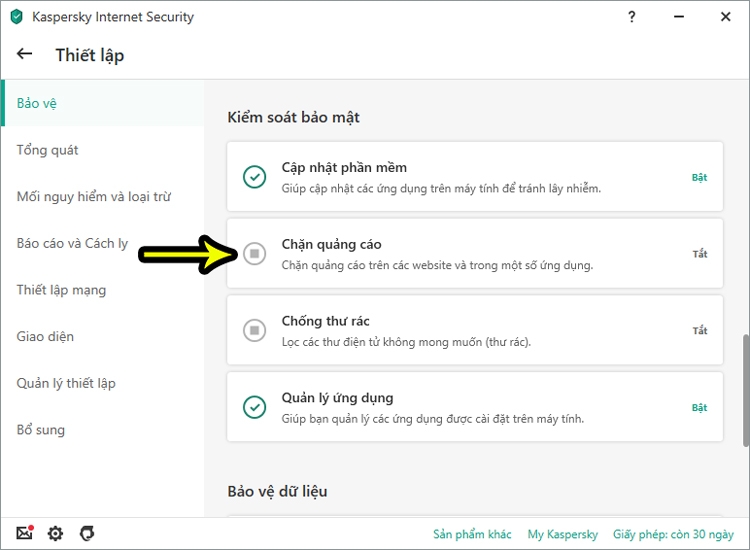Image resolution: width=750 pixels, height=550 pixels.
Task: Enable the Chống thư rác toggle
Action: (x=255, y=330)
